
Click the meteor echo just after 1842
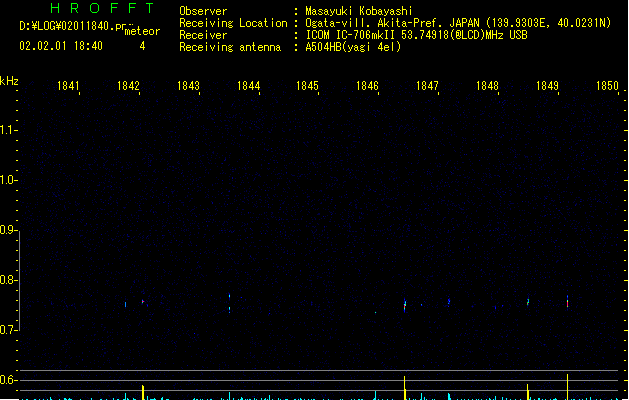(143, 302)
